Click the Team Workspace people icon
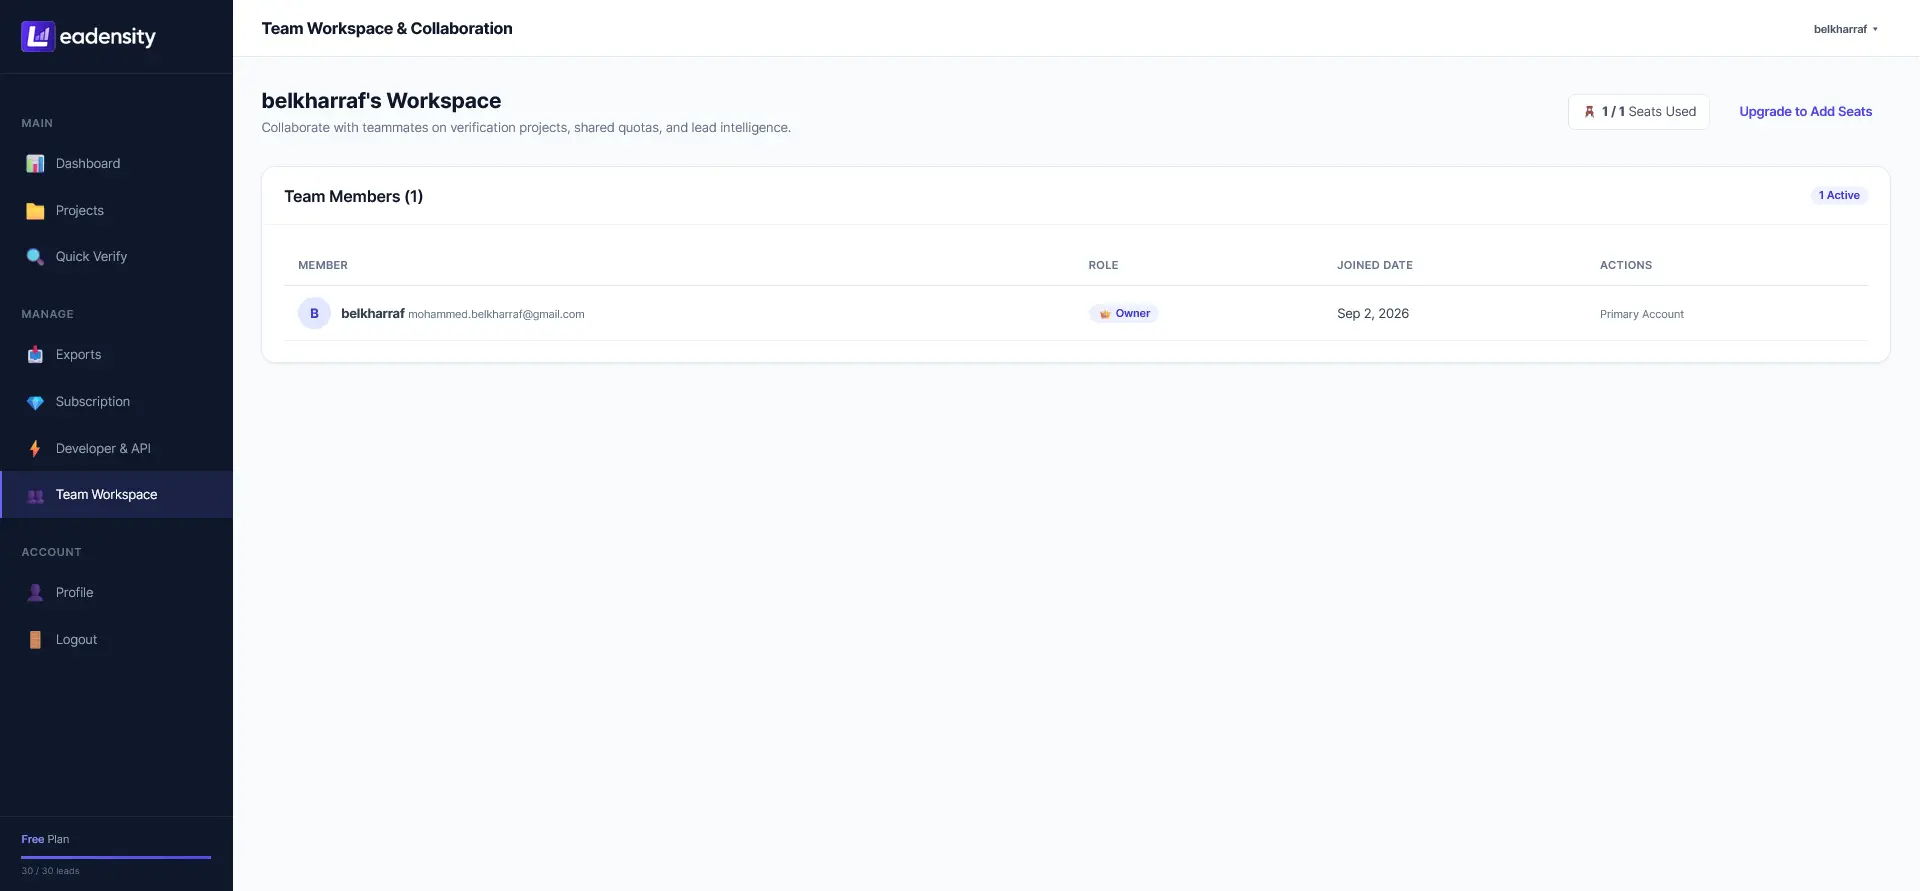The image size is (1920, 891). point(35,495)
